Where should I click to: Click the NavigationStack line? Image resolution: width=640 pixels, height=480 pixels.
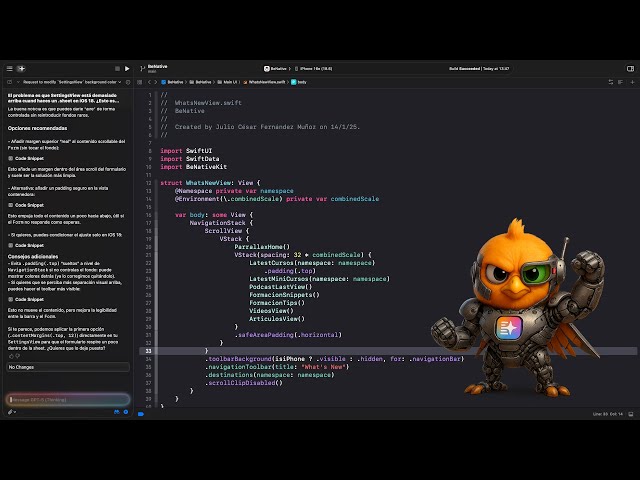[x=221, y=223]
